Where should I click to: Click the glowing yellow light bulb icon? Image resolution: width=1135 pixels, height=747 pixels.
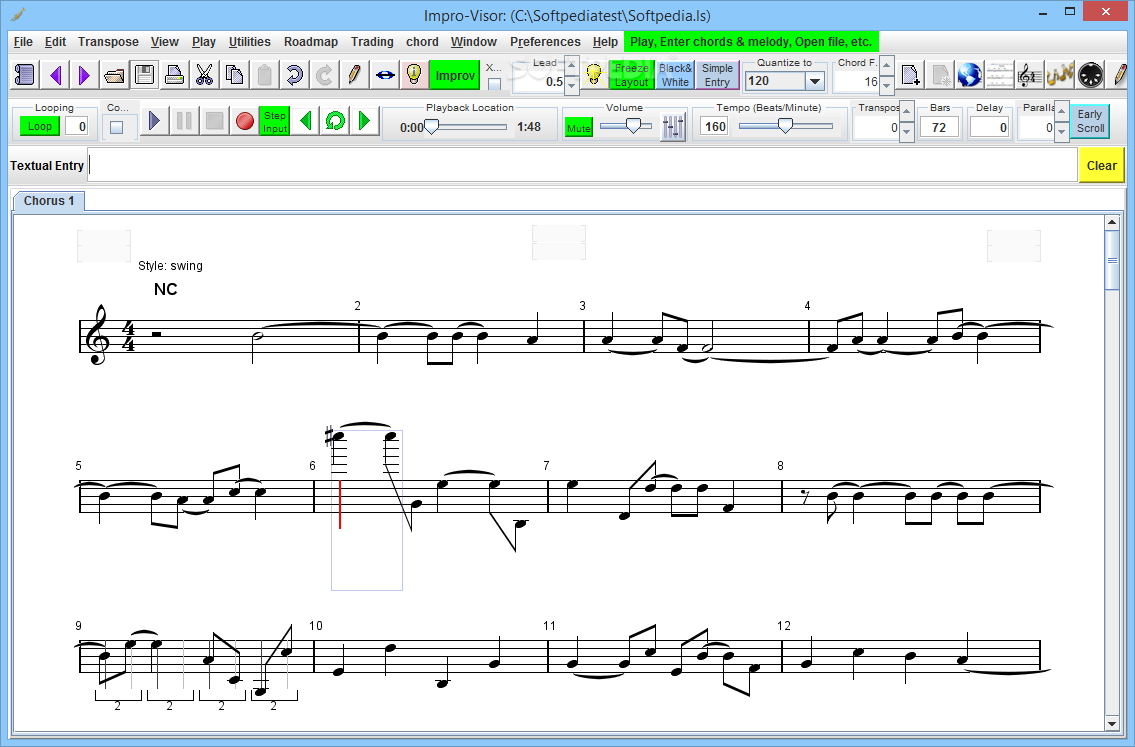[594, 75]
